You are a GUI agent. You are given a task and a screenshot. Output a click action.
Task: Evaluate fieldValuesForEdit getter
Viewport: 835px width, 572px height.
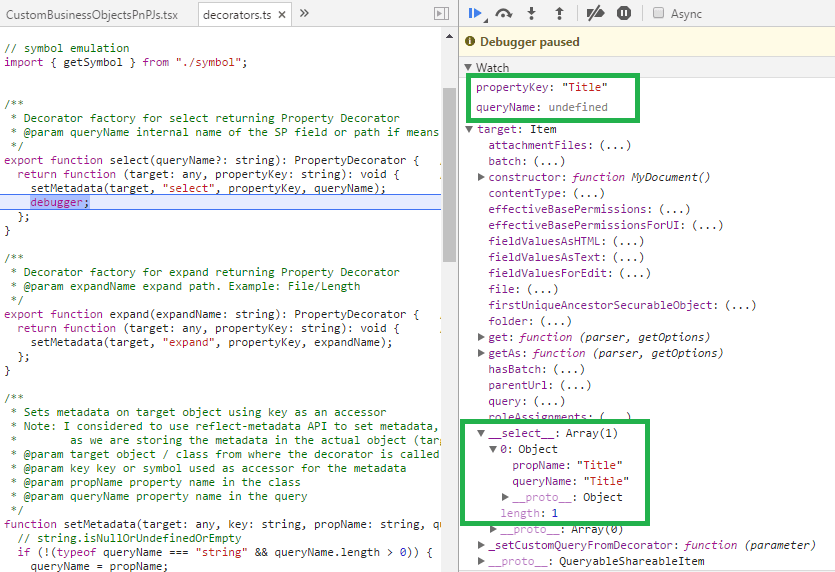tap(635, 273)
